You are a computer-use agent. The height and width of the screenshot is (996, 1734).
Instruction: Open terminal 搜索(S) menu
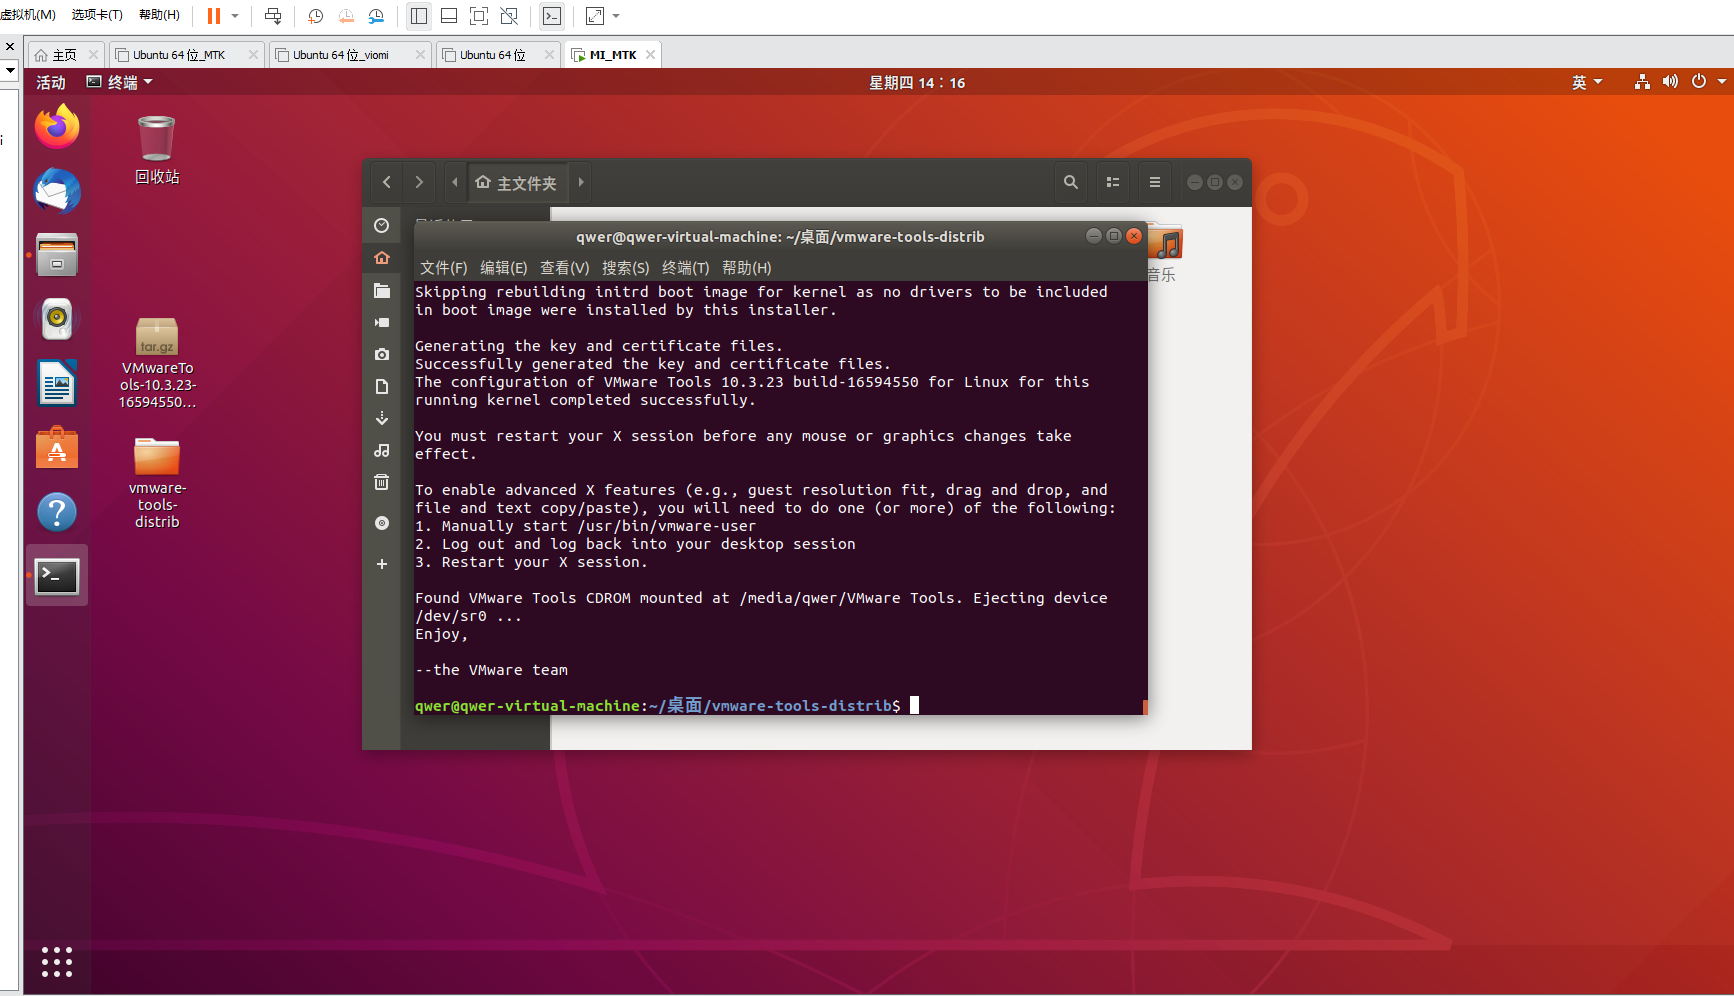tap(625, 267)
